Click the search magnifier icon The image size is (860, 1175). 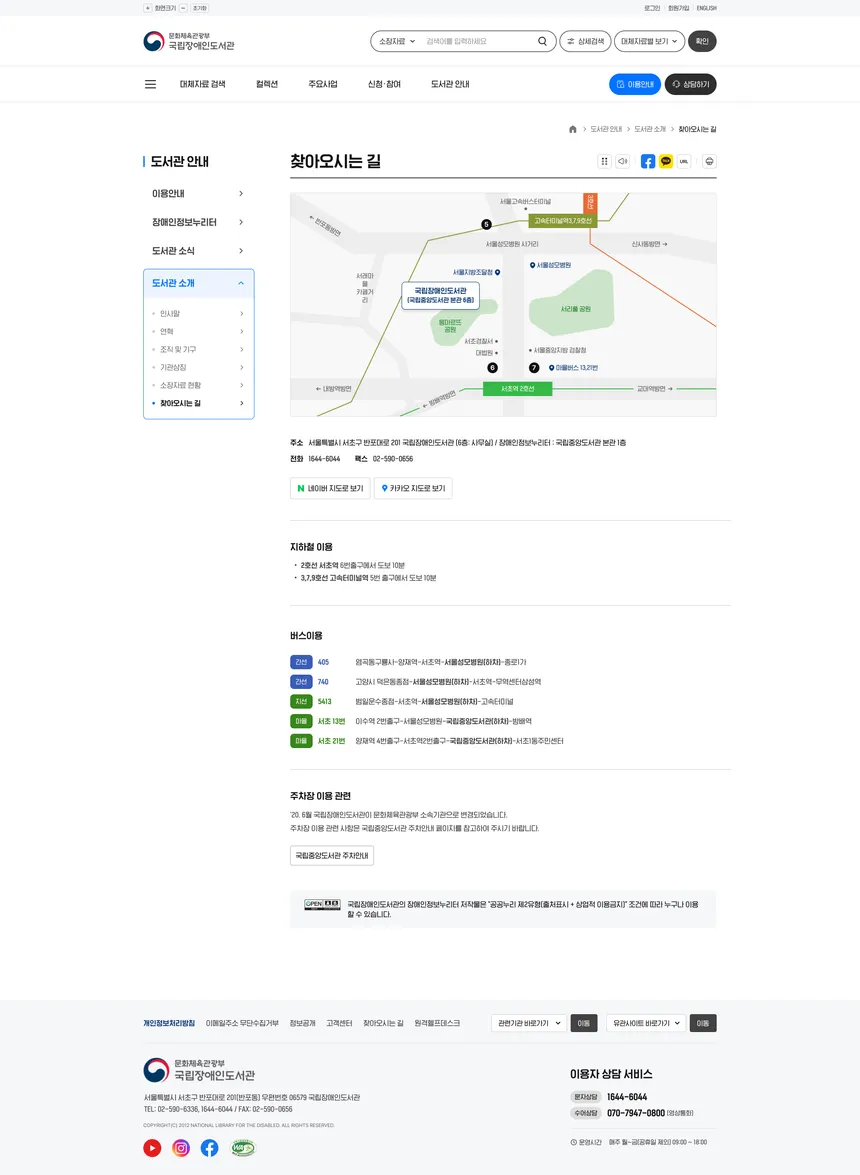coord(542,41)
